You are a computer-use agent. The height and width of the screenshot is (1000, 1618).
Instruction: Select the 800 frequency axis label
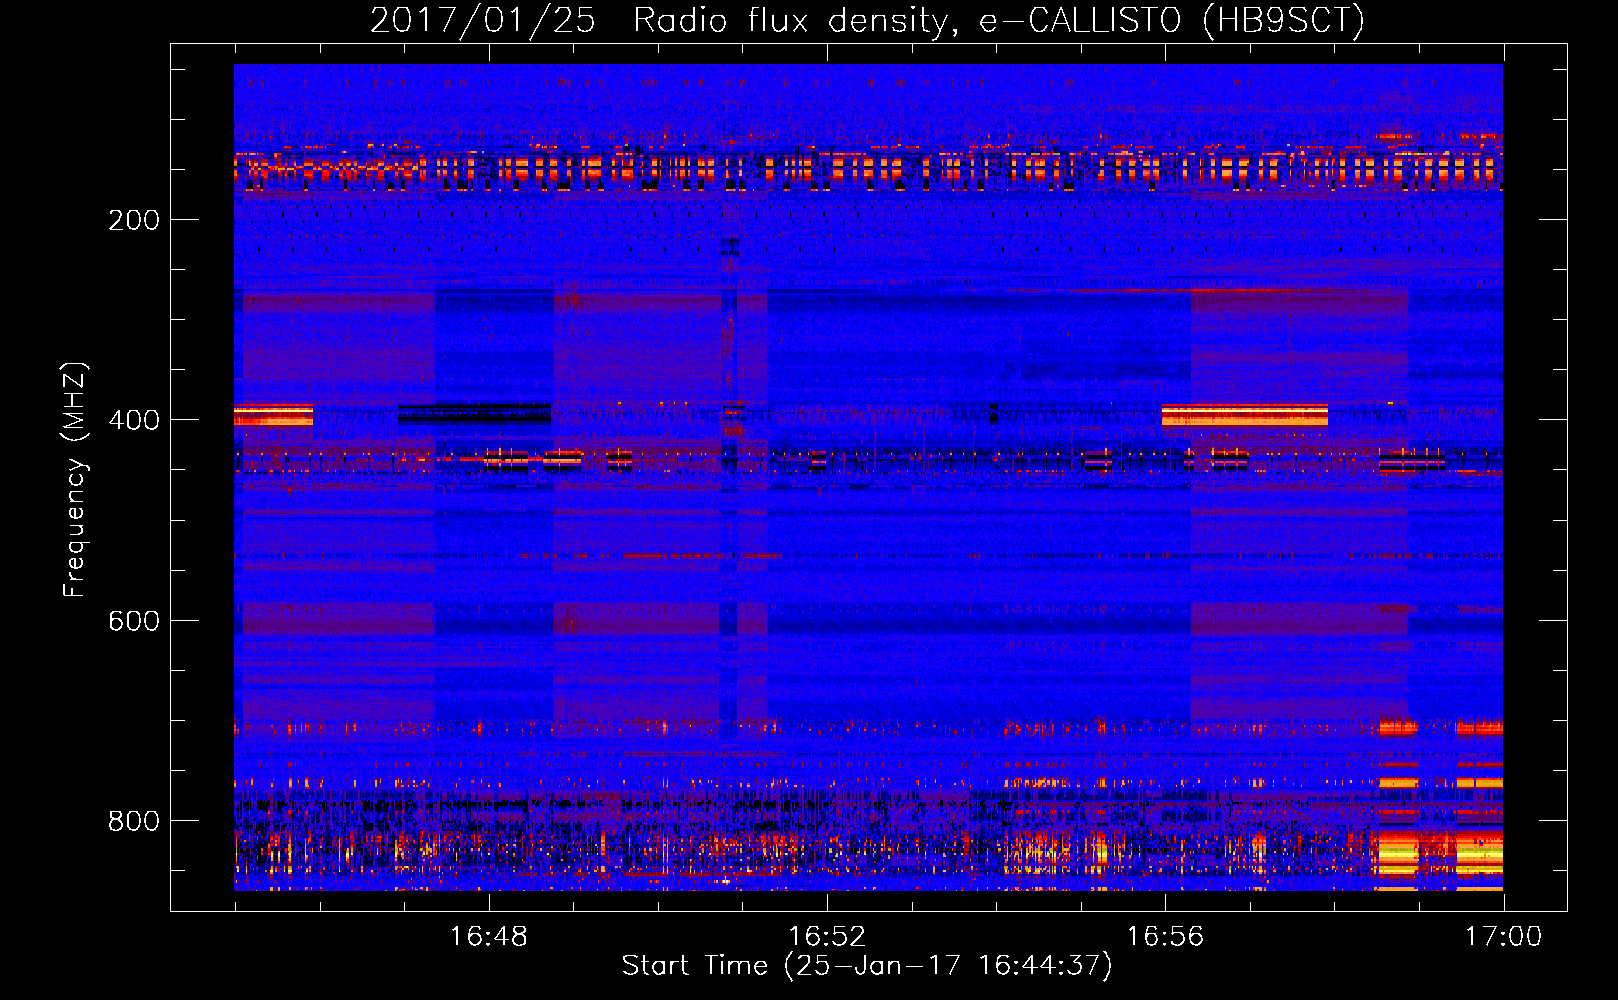(x=134, y=821)
